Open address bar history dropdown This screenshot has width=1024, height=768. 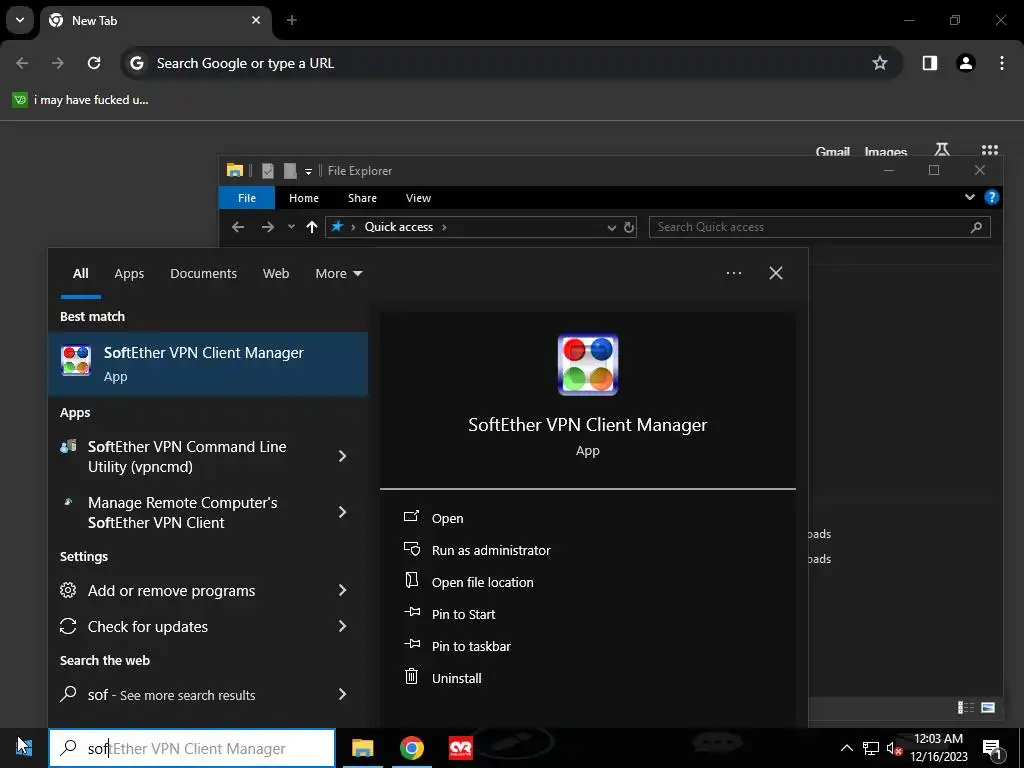[611, 227]
